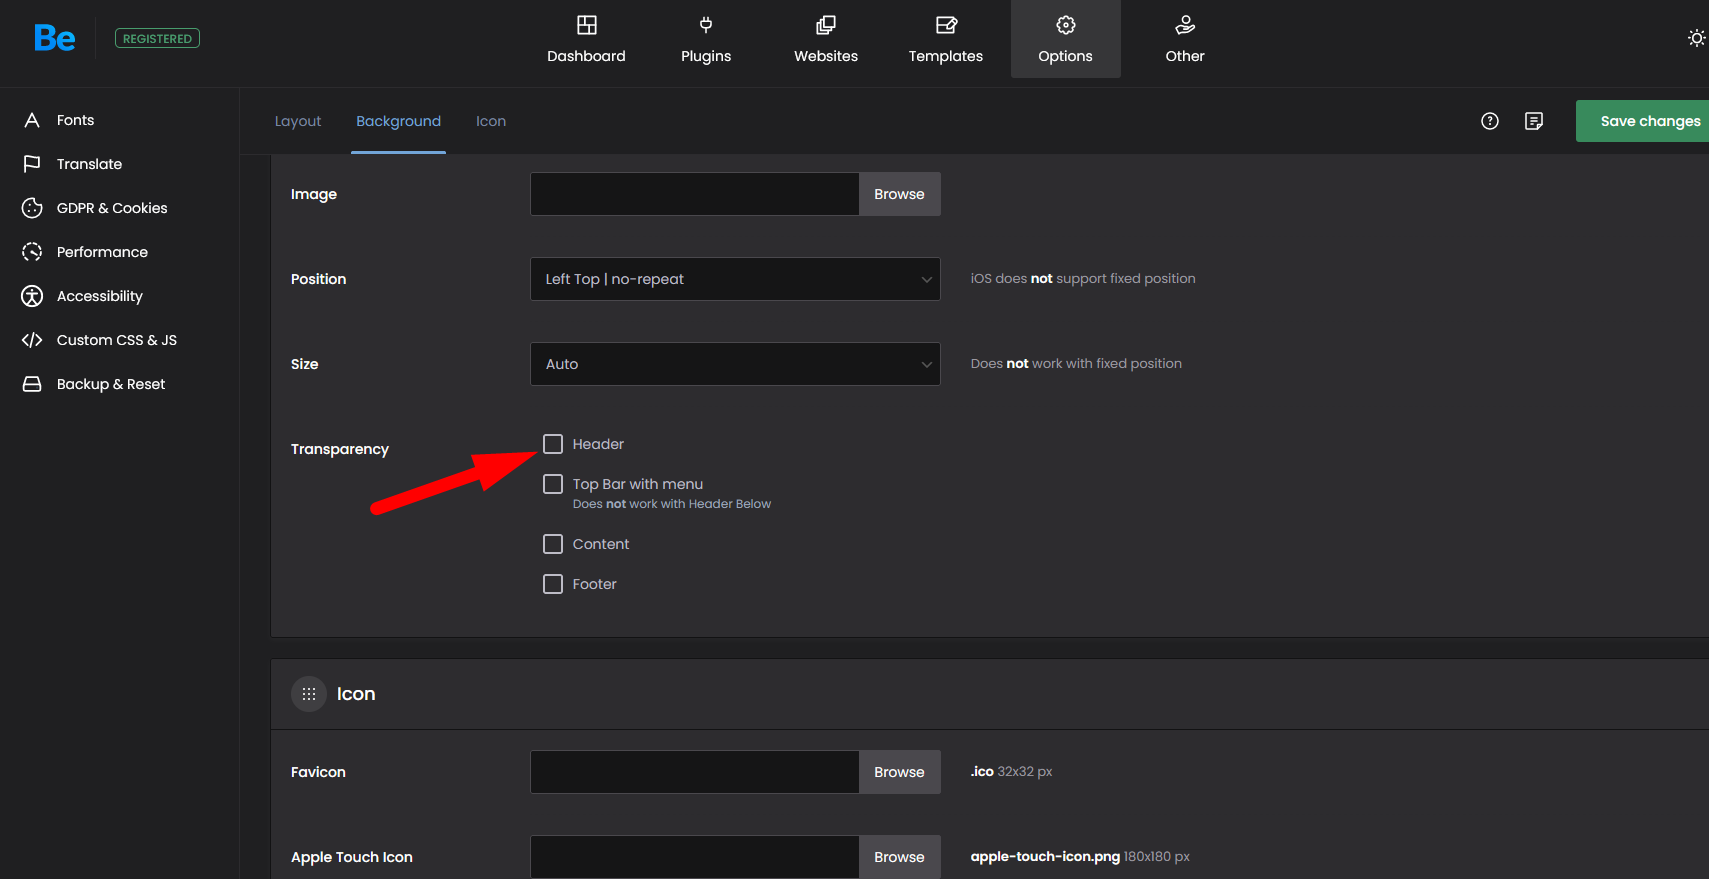The height and width of the screenshot is (879, 1709).
Task: Click the Accessibility person icon
Action: (x=32, y=296)
